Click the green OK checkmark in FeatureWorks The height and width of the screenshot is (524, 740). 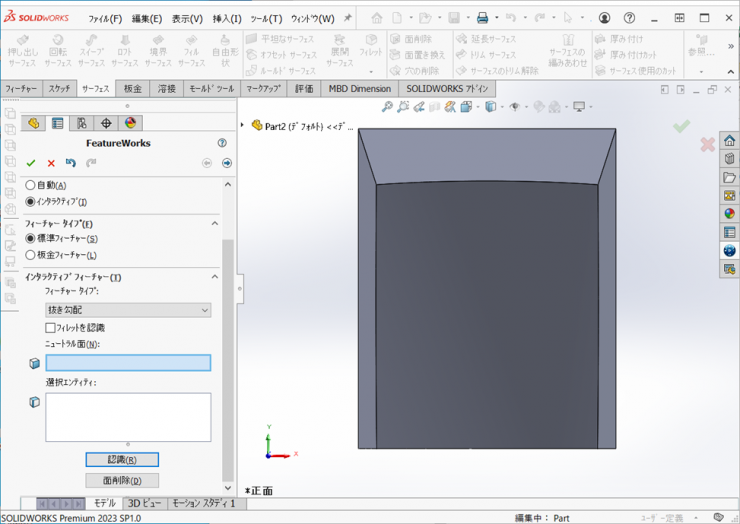pyautogui.click(x=31, y=163)
